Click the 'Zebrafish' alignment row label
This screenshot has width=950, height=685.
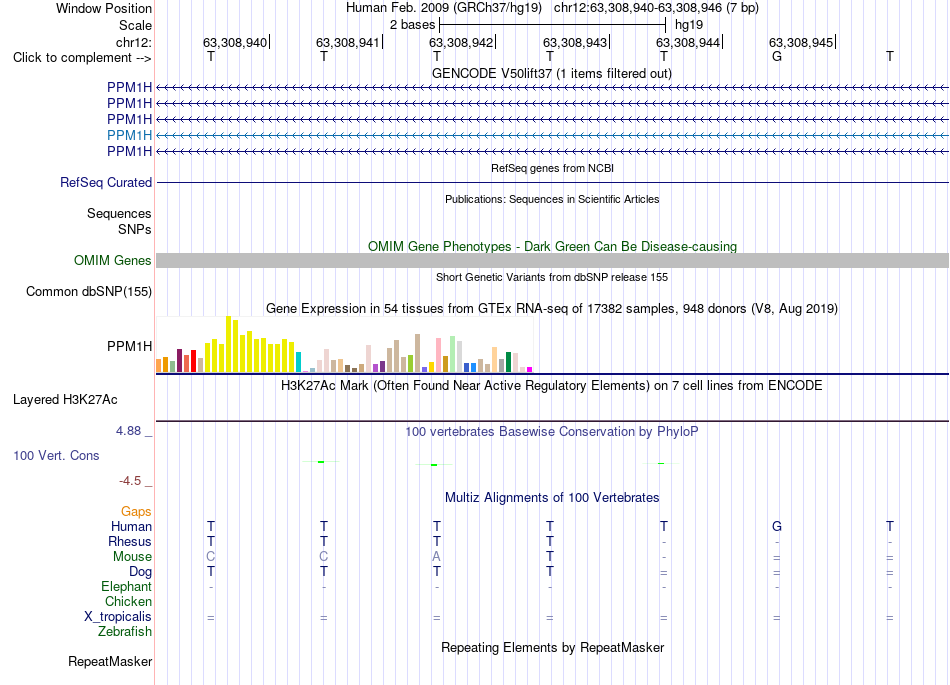[x=125, y=632]
